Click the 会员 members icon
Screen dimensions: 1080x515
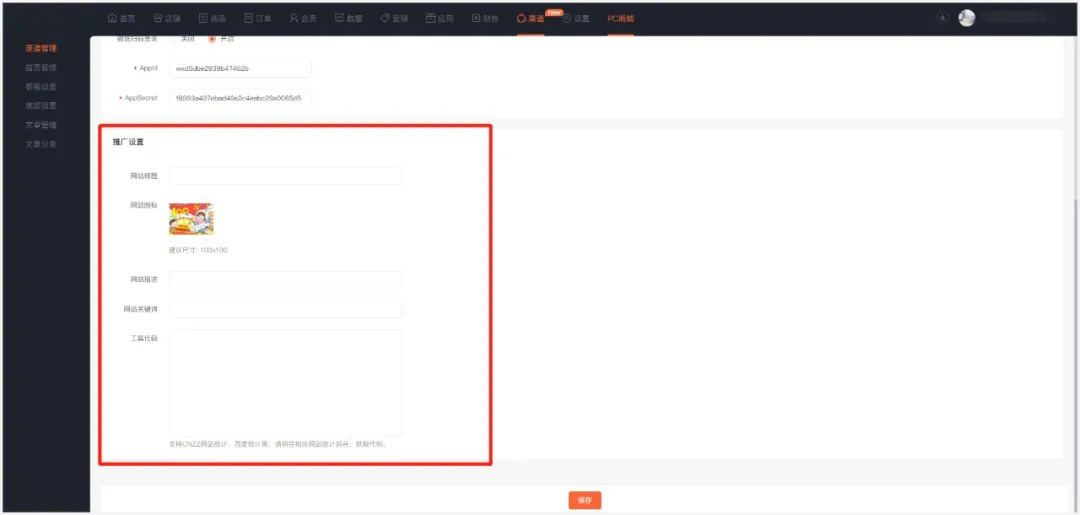tap(294, 18)
